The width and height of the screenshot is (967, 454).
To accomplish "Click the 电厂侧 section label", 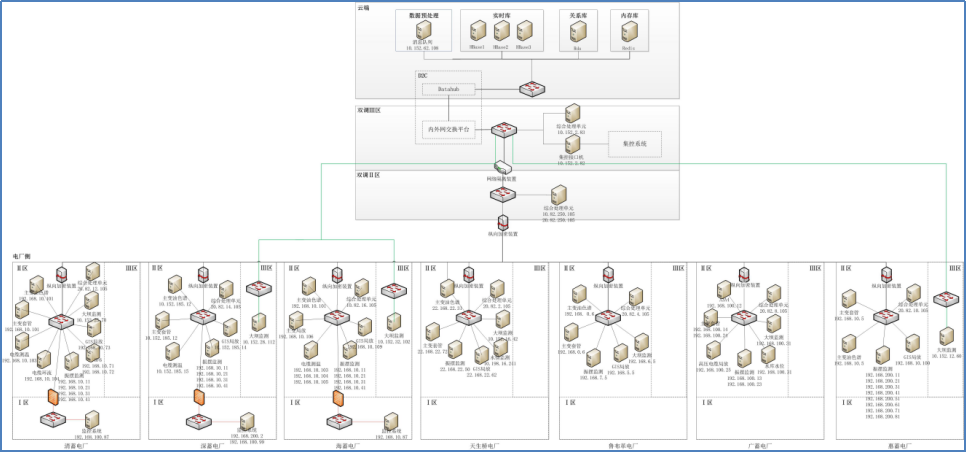I will coord(22,256).
